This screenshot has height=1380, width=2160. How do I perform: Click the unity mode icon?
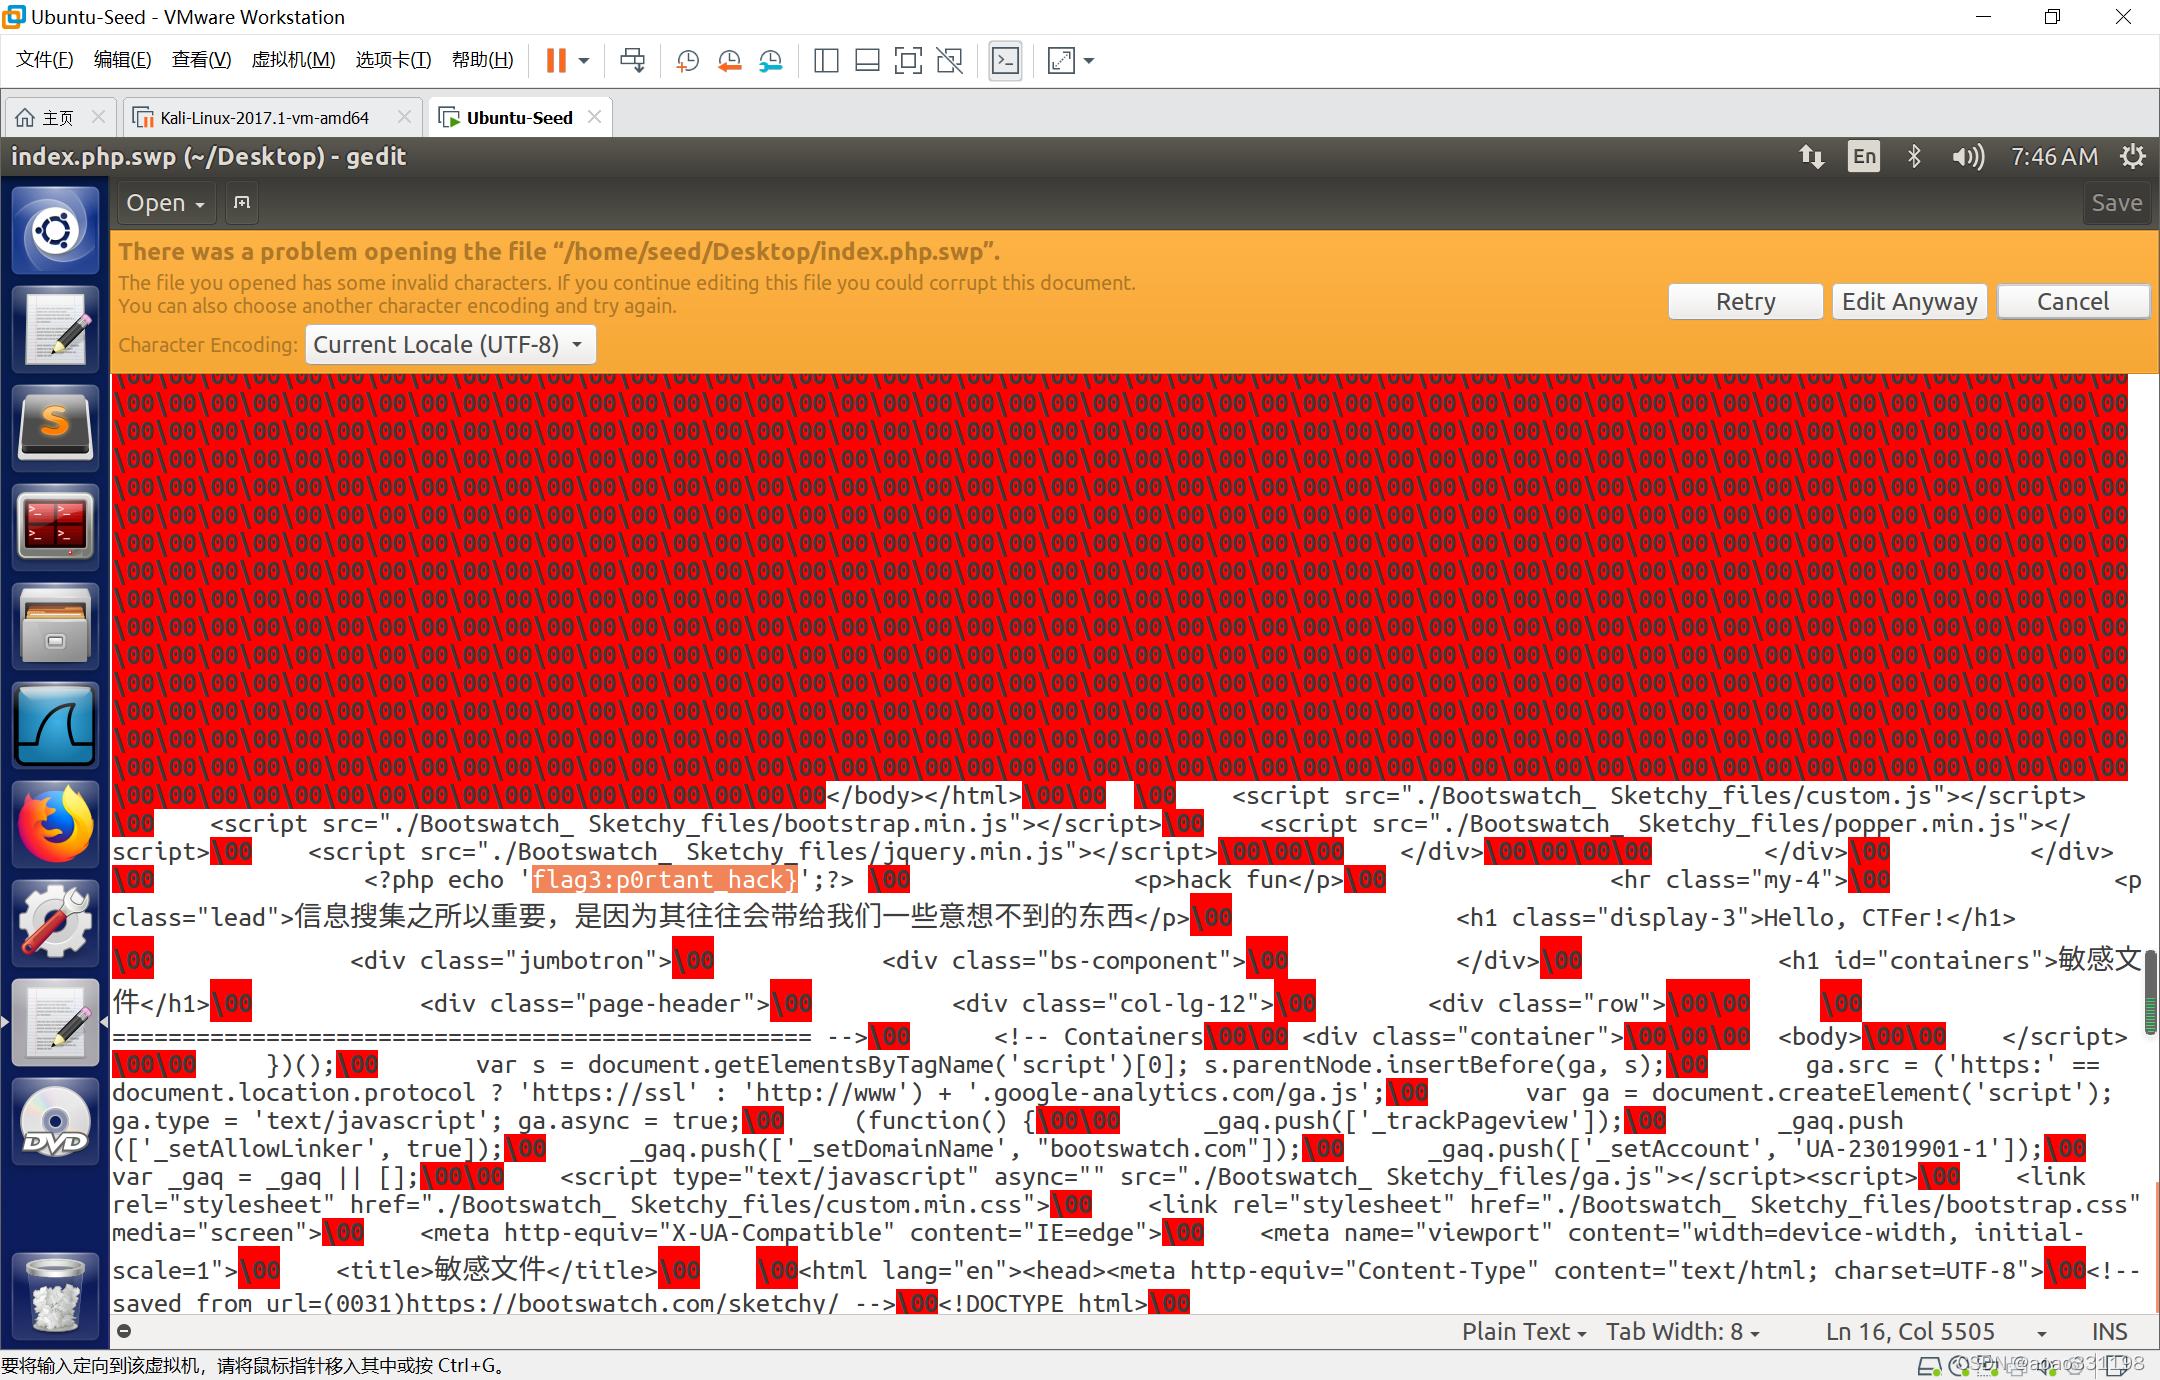tap(949, 61)
